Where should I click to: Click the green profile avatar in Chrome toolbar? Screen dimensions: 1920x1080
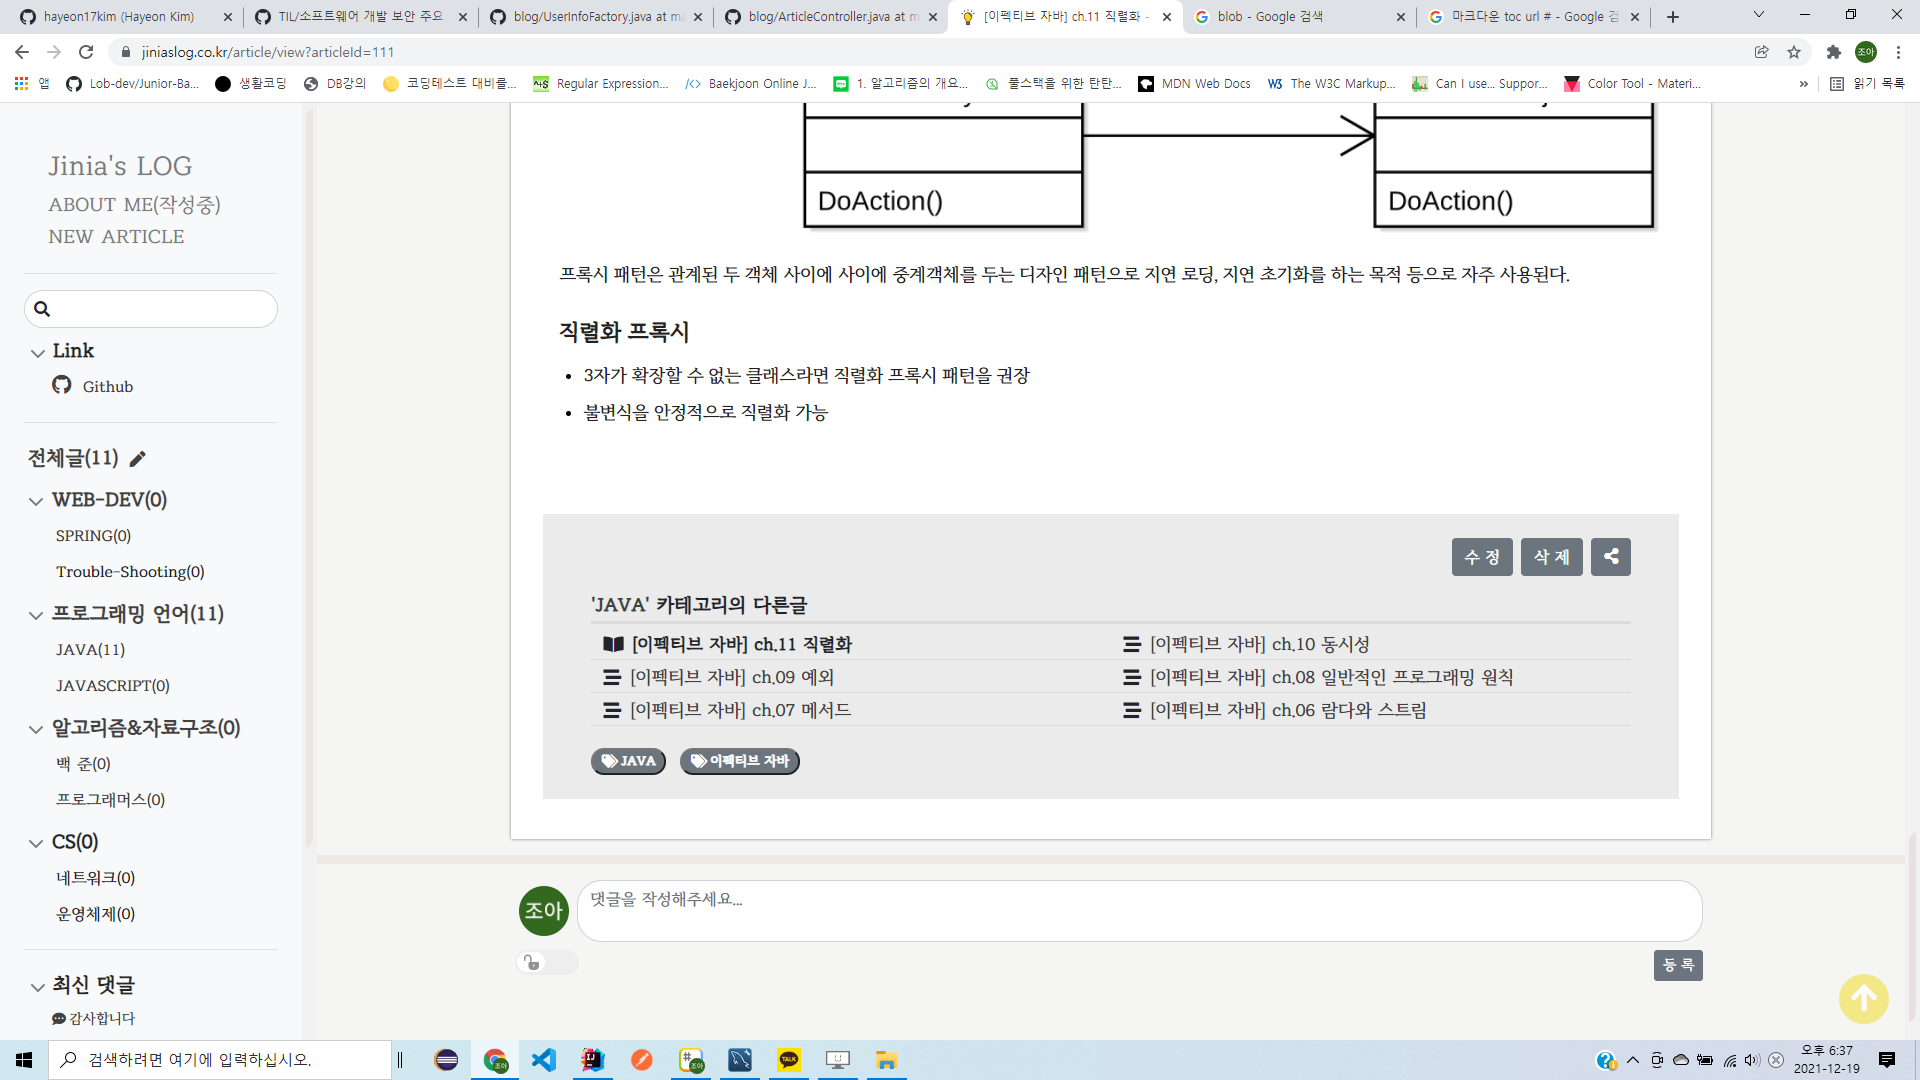[x=1866, y=52]
